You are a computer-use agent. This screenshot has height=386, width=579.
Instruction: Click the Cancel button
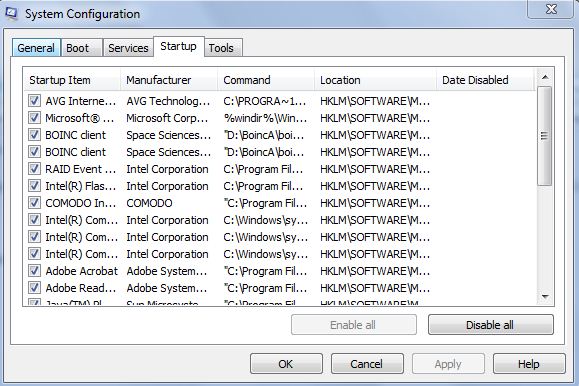click(x=367, y=364)
